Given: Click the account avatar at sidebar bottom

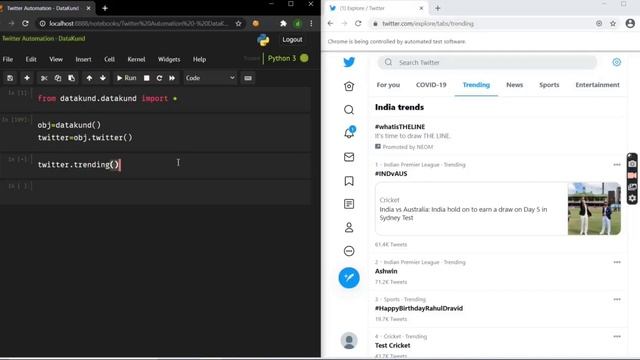Looking at the screenshot, I should [x=349, y=340].
